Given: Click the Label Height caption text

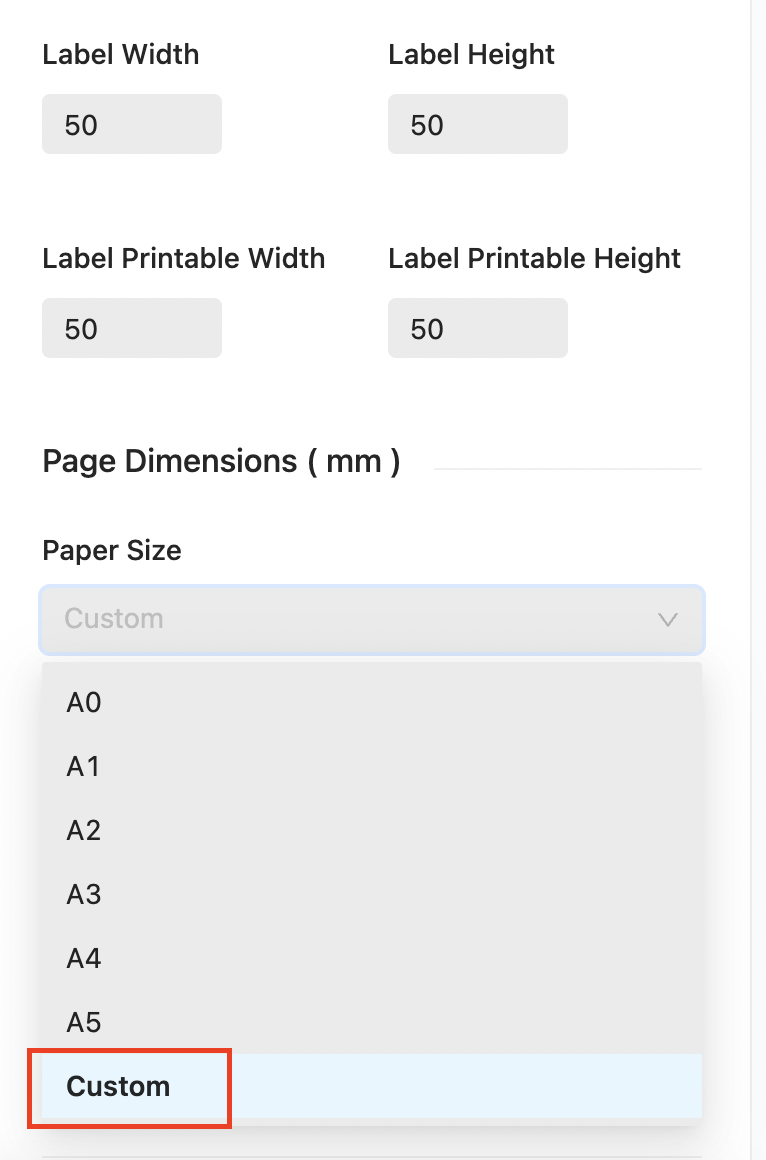Looking at the screenshot, I should [471, 54].
